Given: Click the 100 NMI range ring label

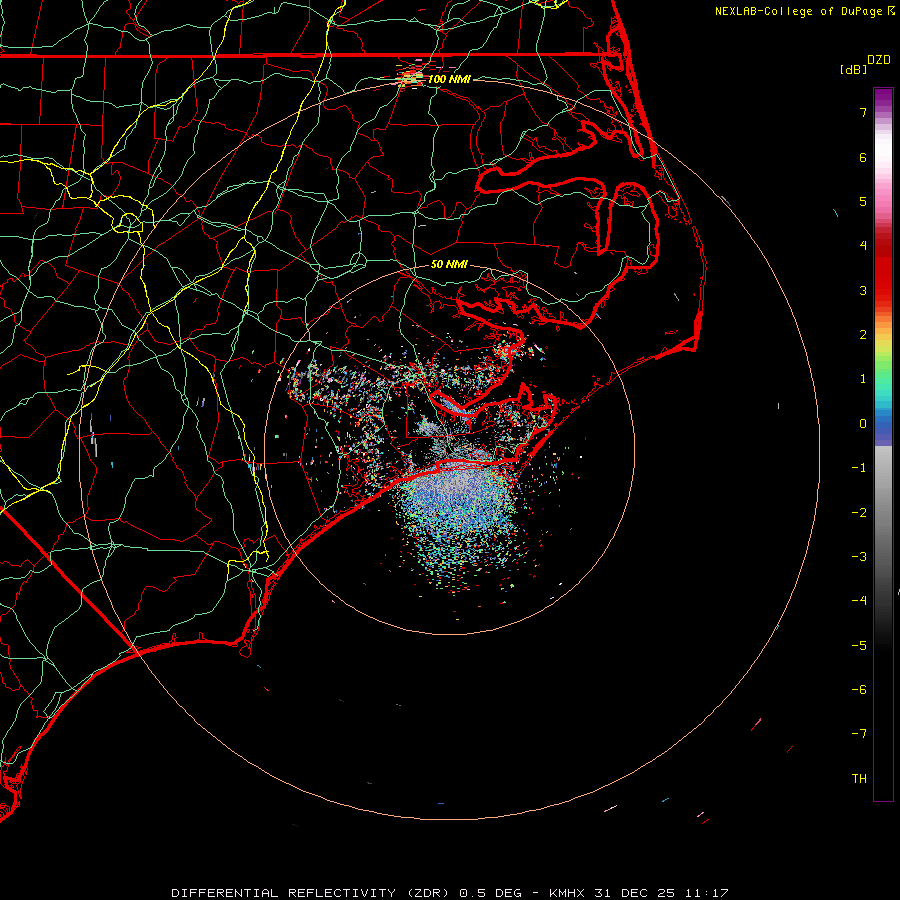Looking at the screenshot, I should point(449,79).
